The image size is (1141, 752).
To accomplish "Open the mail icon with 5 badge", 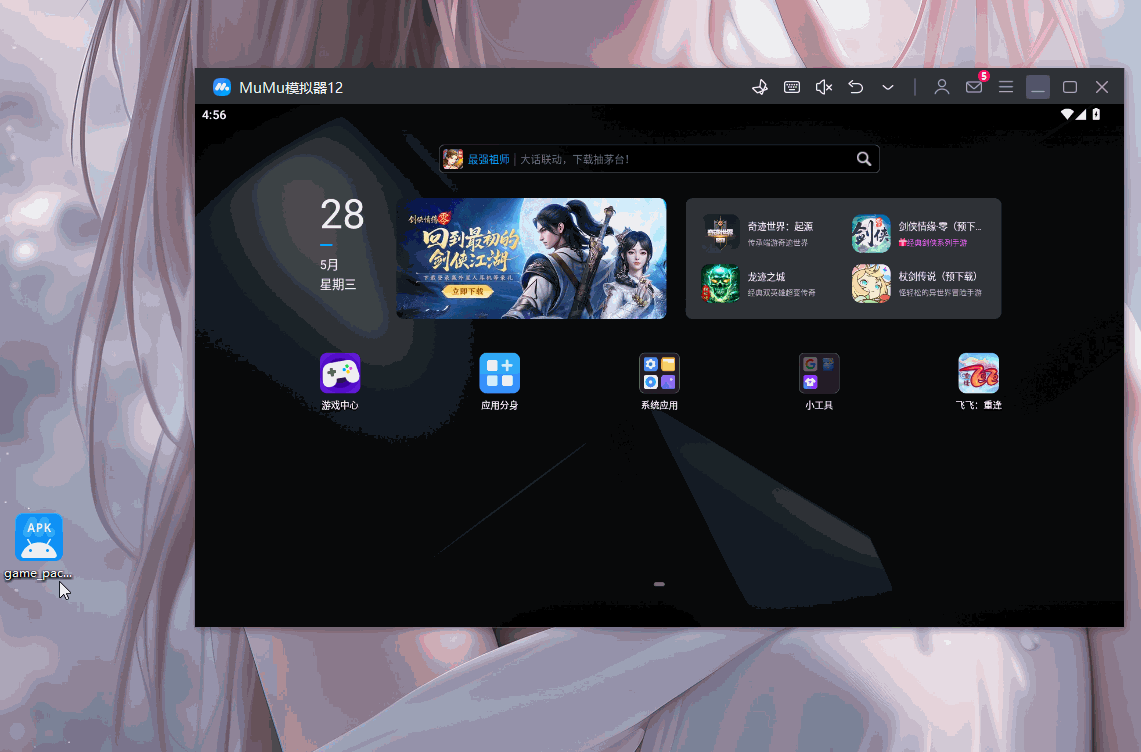I will (974, 87).
